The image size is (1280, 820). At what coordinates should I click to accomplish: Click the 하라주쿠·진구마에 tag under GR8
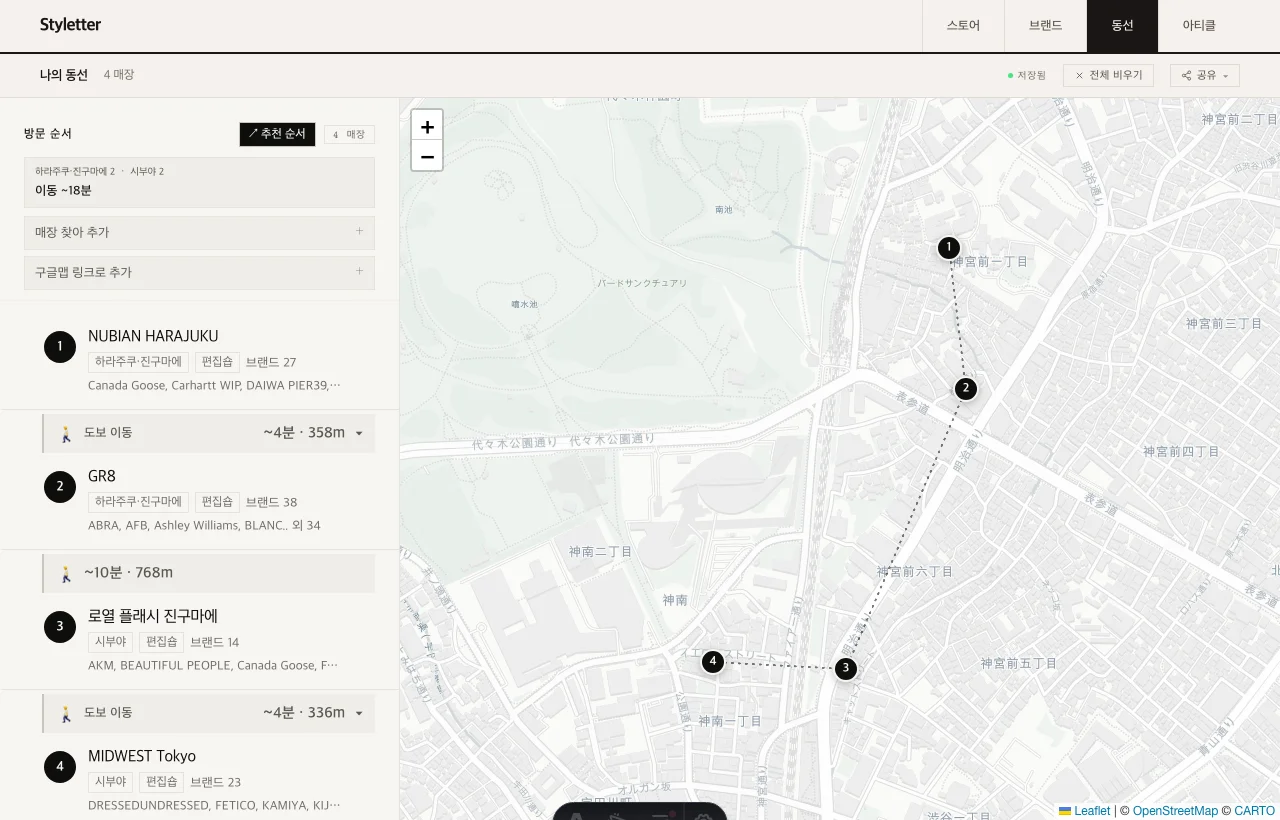[x=138, y=502]
